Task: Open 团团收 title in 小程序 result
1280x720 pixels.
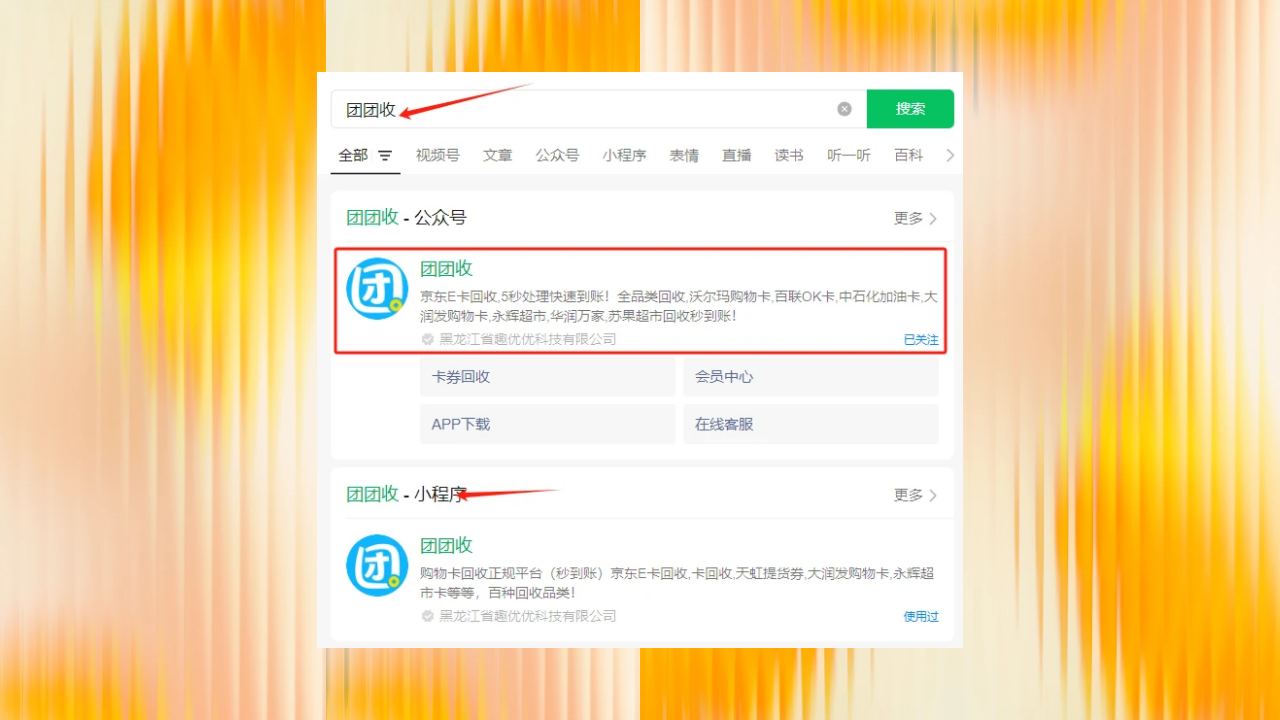Action: click(x=446, y=545)
